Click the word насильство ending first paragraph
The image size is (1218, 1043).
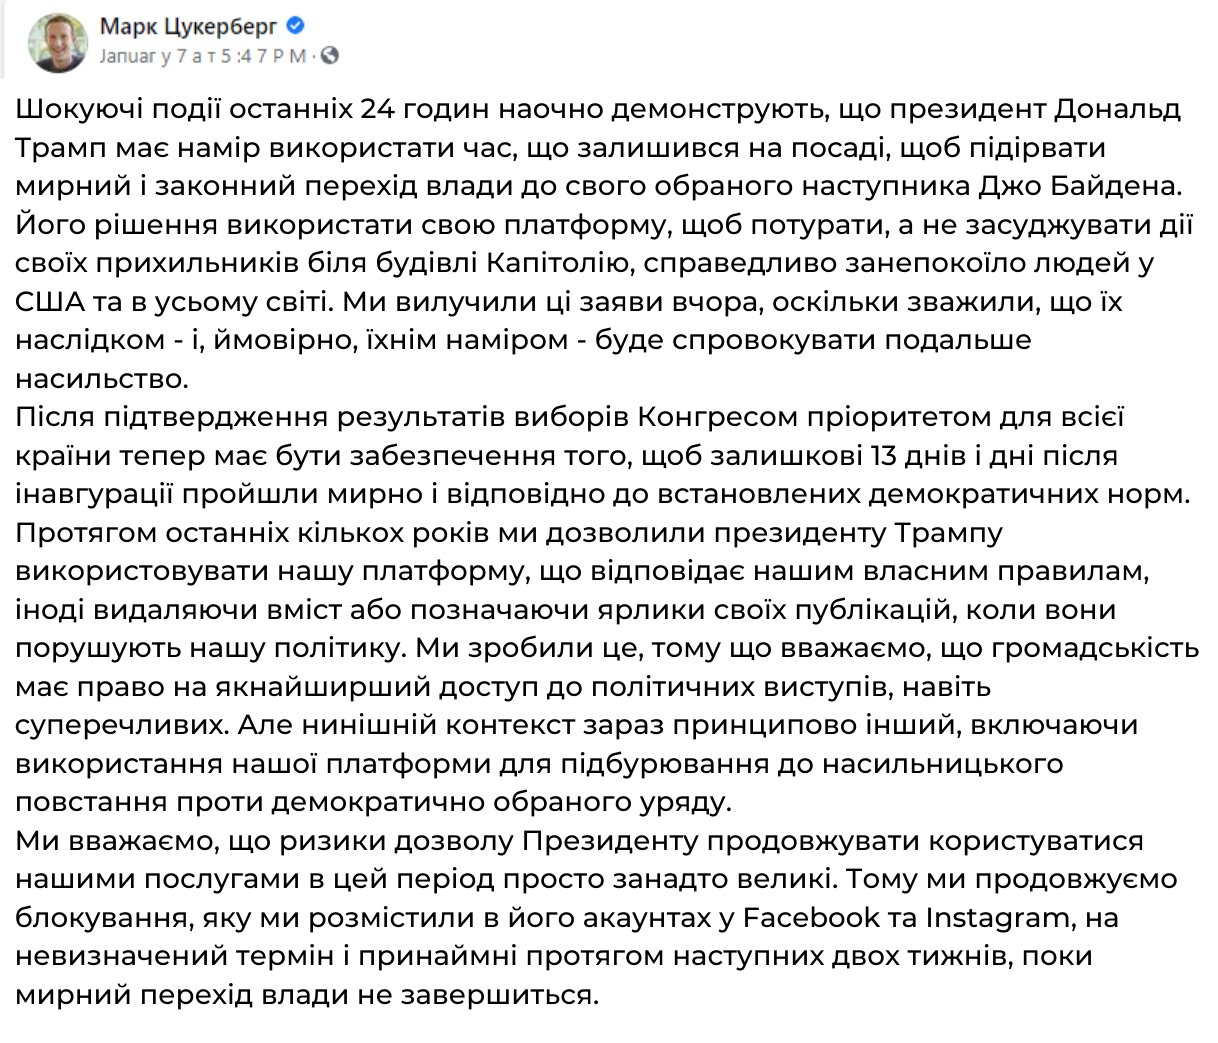(x=102, y=379)
